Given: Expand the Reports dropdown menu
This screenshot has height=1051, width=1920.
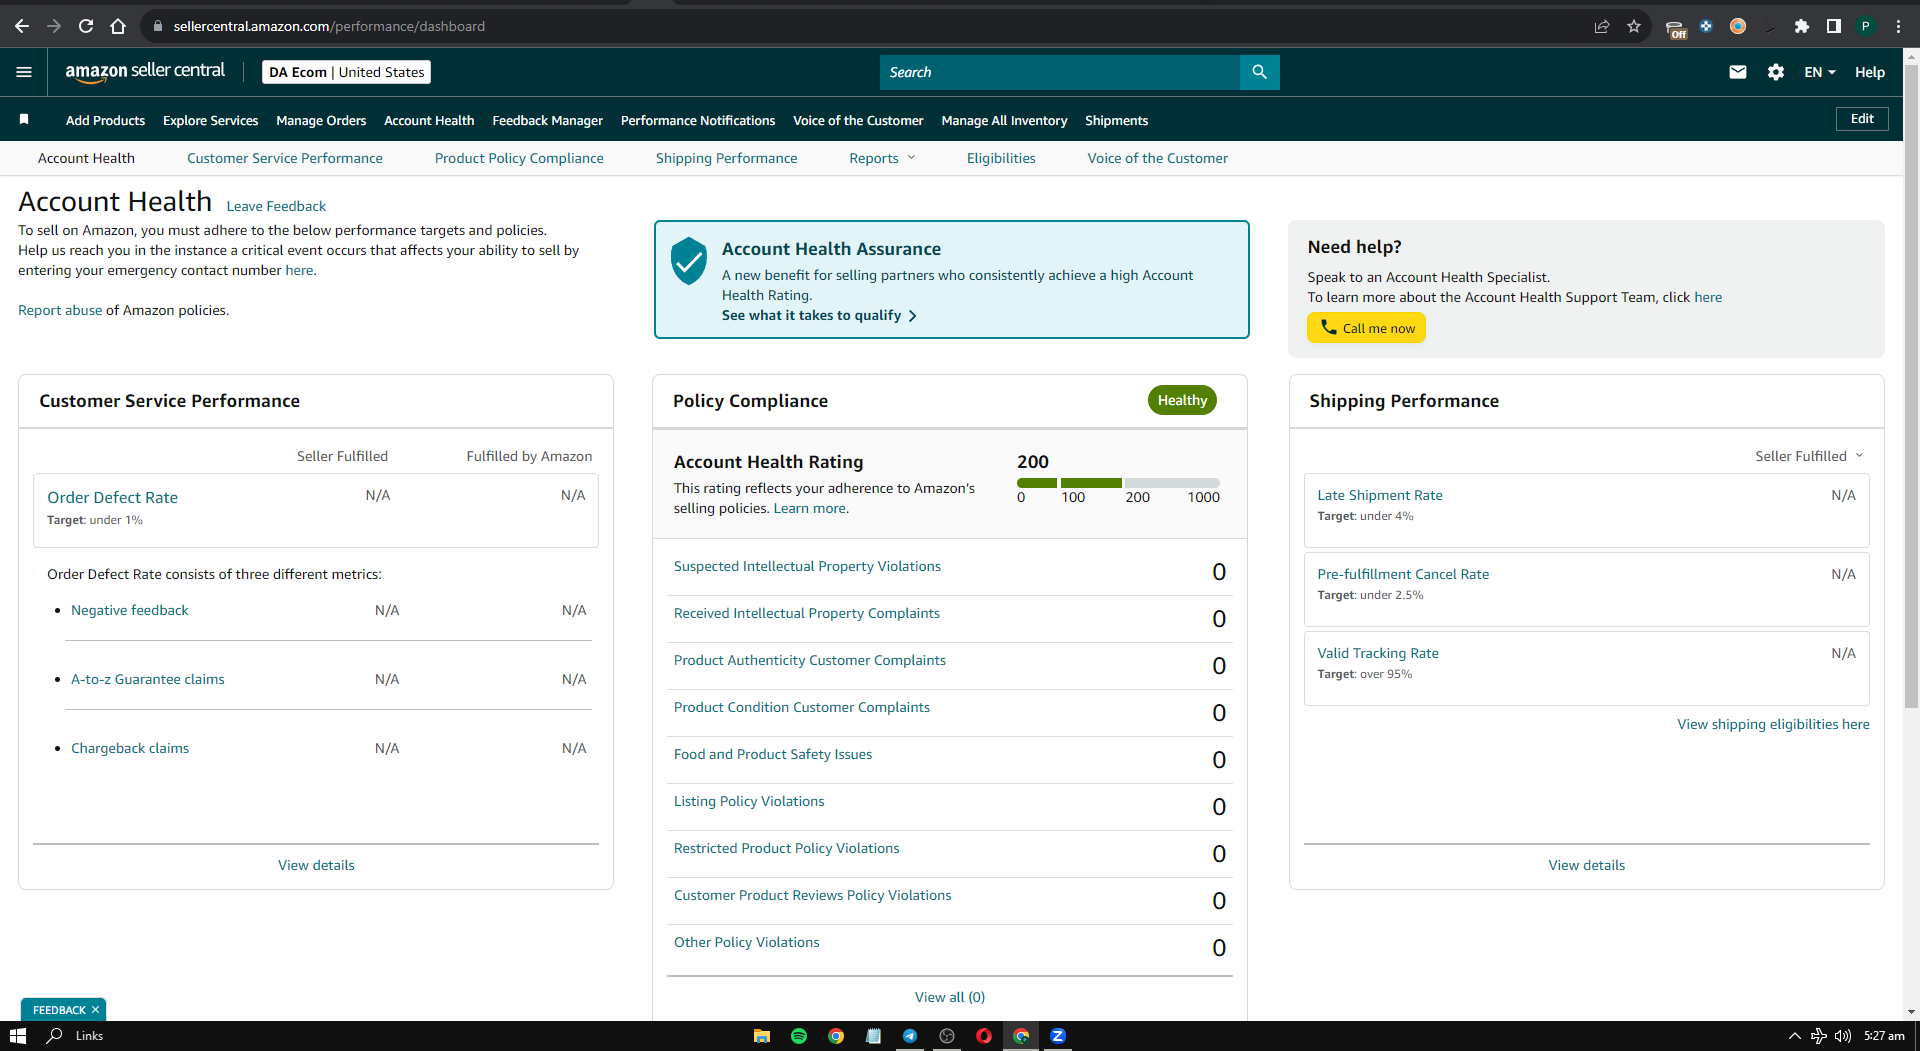Looking at the screenshot, I should coord(882,158).
